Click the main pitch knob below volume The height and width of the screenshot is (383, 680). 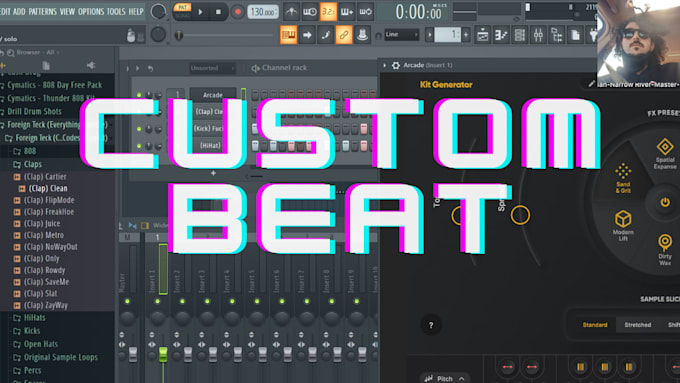tap(158, 35)
